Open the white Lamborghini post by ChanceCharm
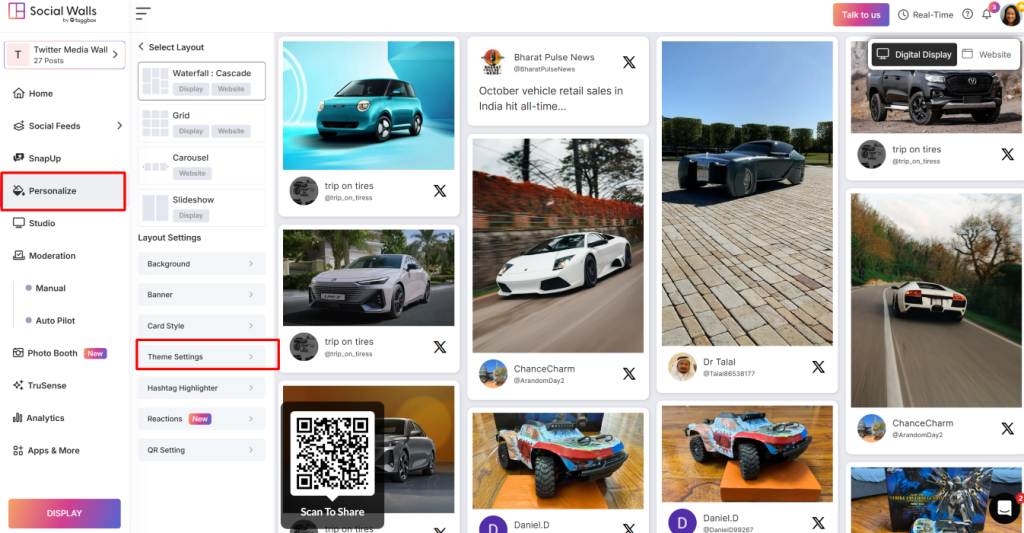 tap(558, 246)
